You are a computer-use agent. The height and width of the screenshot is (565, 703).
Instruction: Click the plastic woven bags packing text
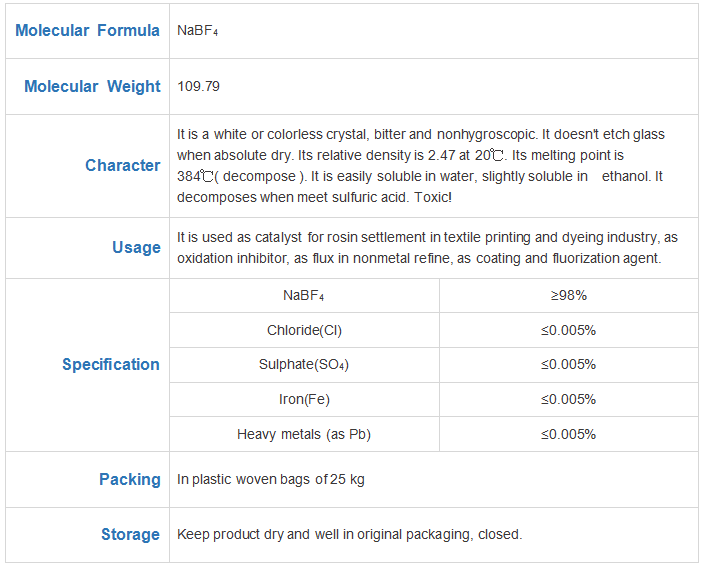click(271, 479)
